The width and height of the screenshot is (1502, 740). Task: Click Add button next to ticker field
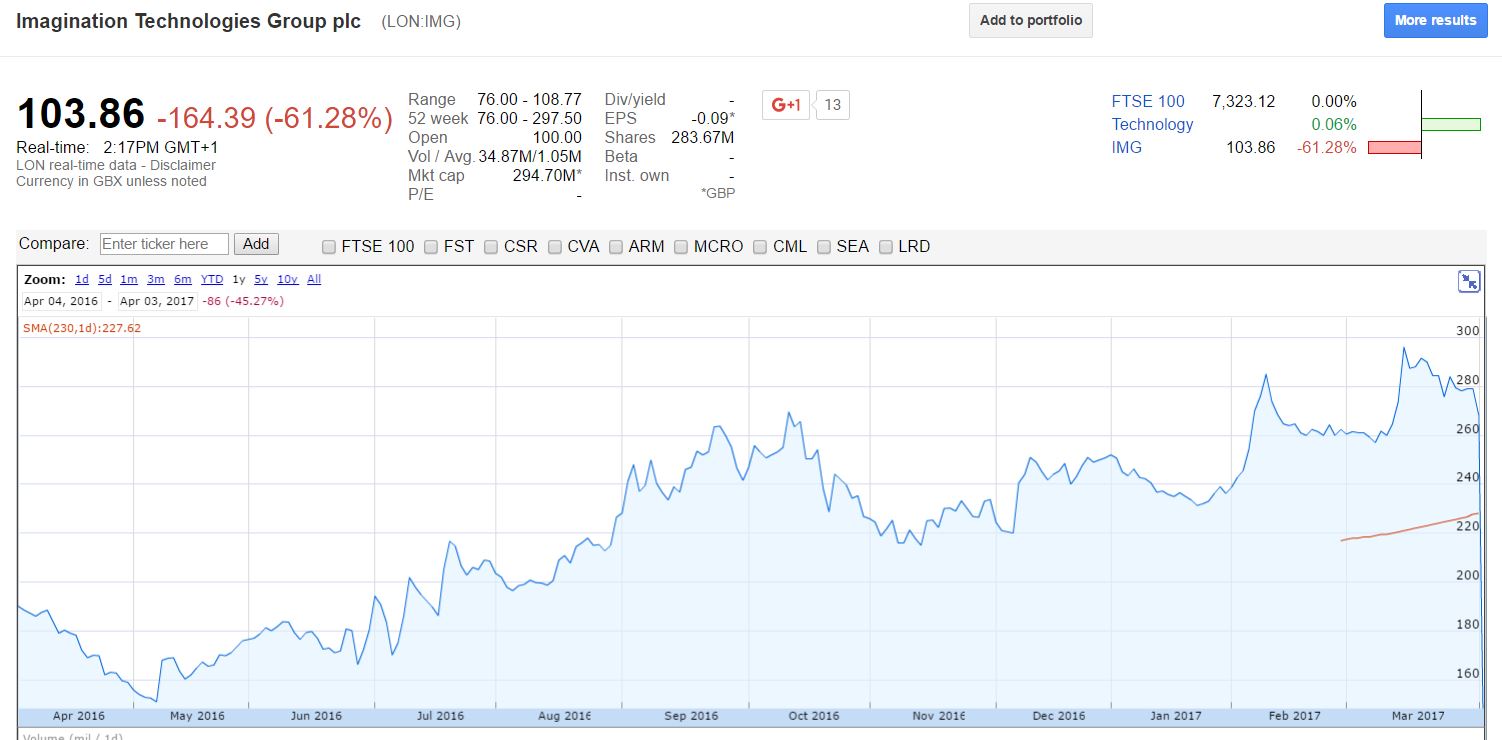pyautogui.click(x=256, y=244)
